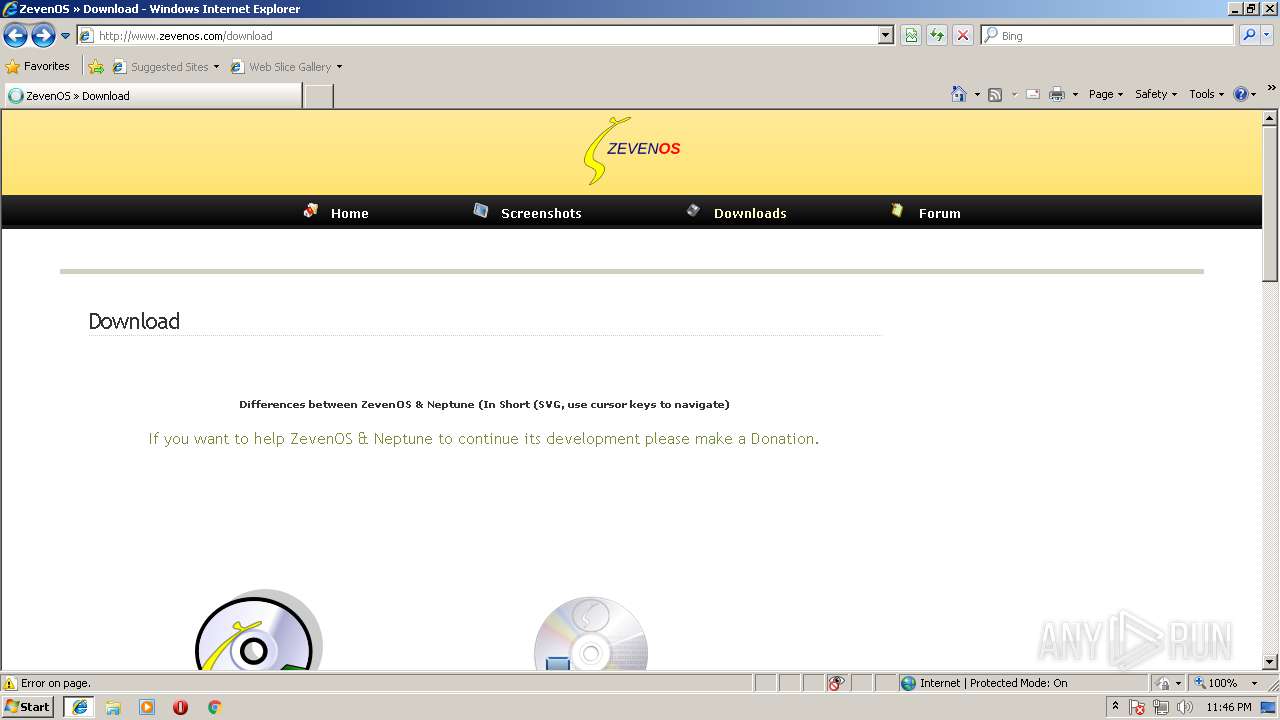Viewport: 1280px width, 720px height.
Task: Click the red Stop loading icon
Action: tap(963, 35)
